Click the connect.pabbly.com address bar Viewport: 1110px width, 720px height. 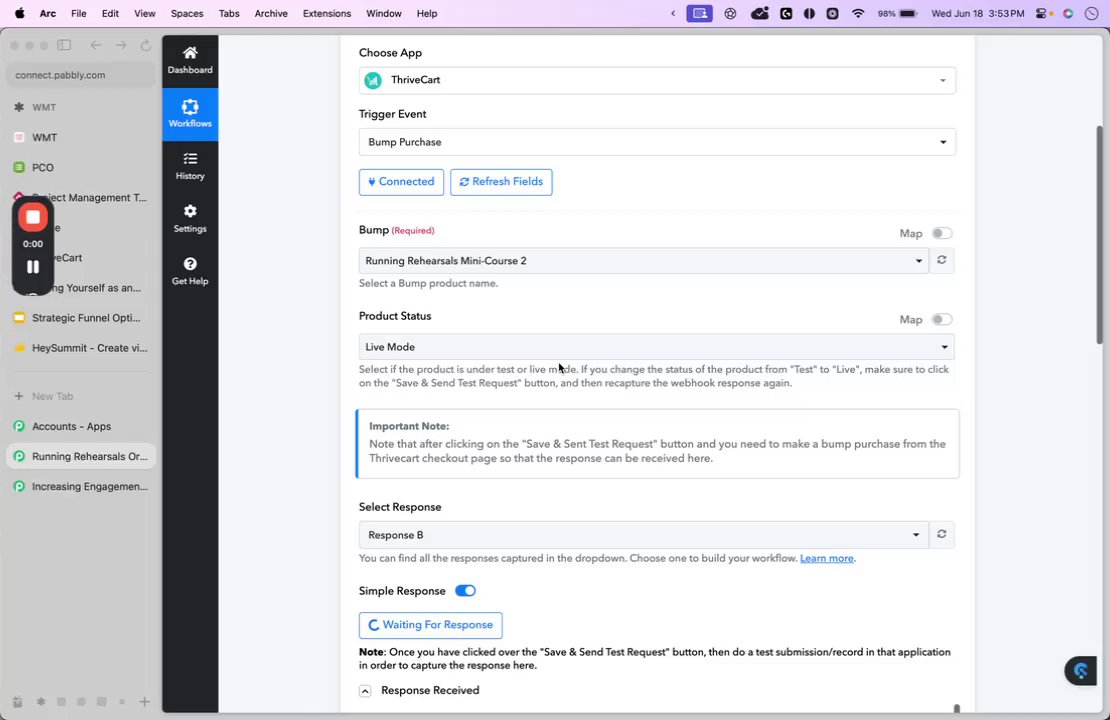[x=81, y=75]
